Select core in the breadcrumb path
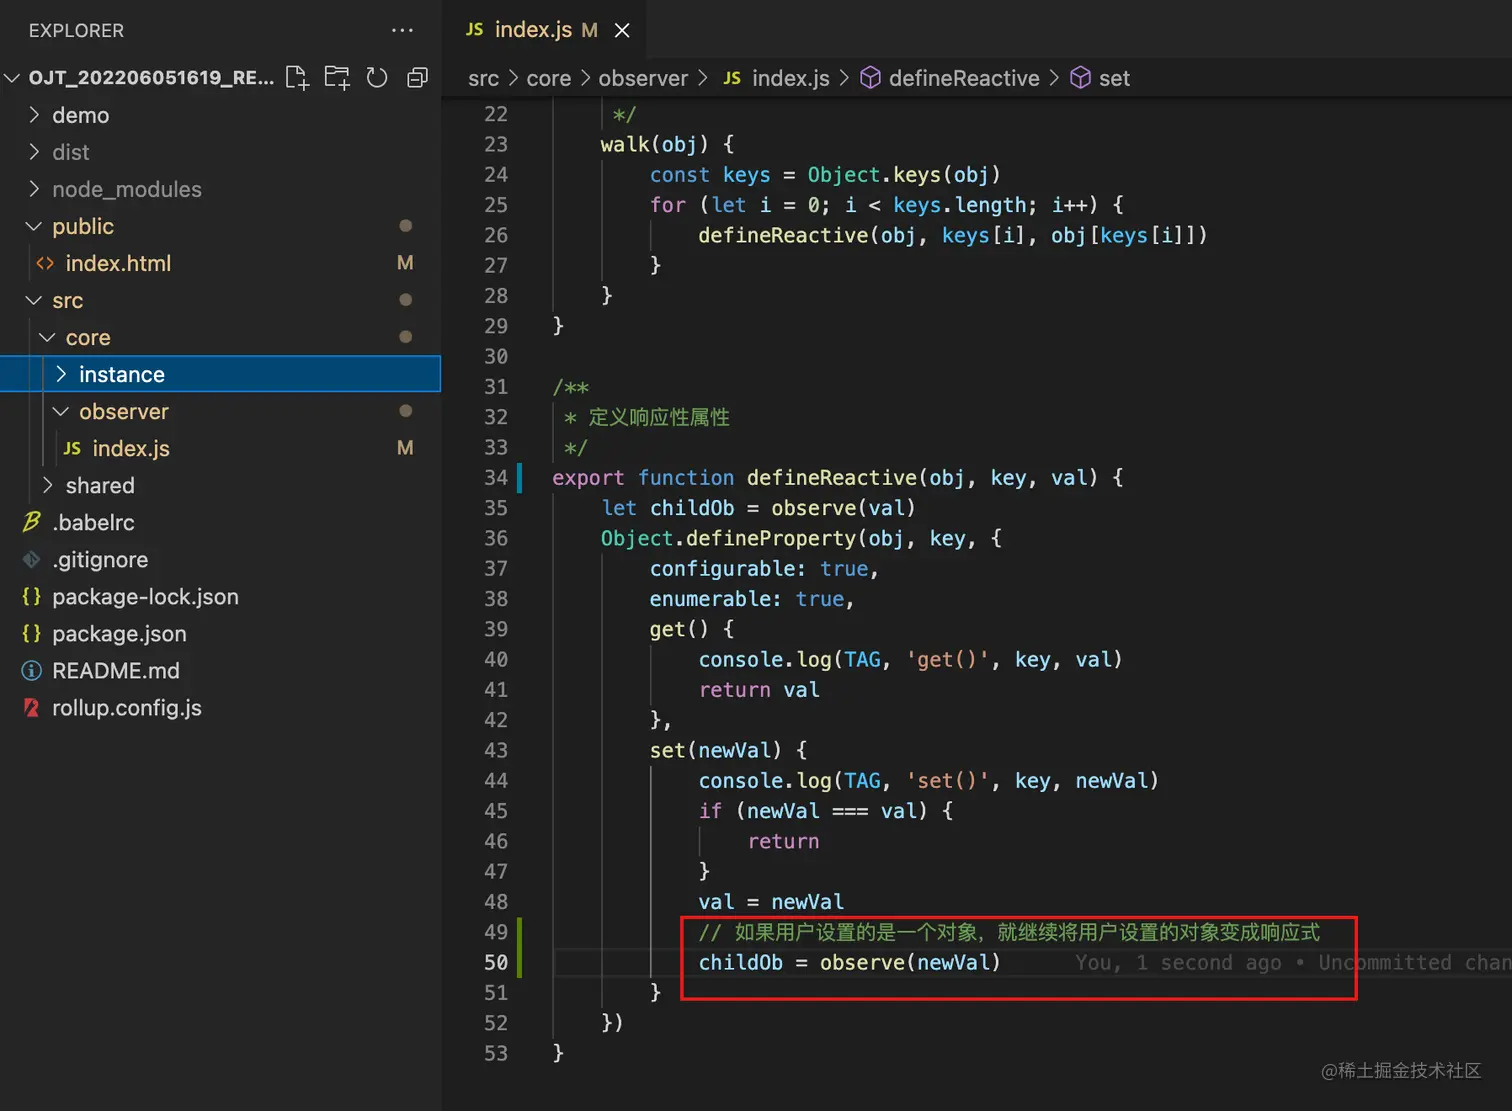Image resolution: width=1512 pixels, height=1111 pixels. [x=549, y=78]
